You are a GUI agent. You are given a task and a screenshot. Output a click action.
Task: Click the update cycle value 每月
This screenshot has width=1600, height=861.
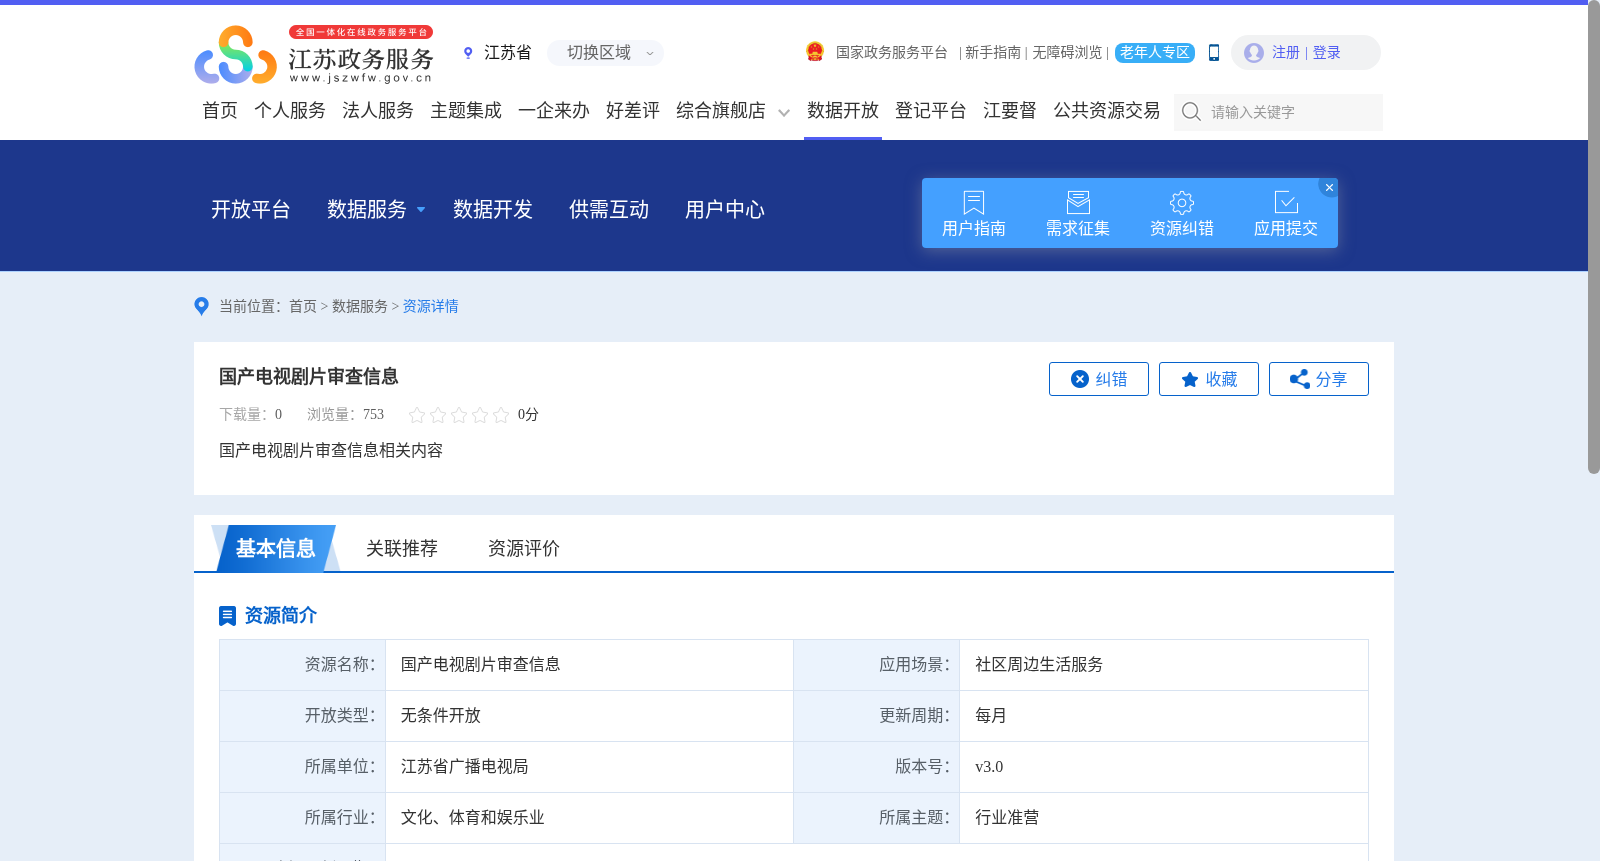[x=991, y=716]
